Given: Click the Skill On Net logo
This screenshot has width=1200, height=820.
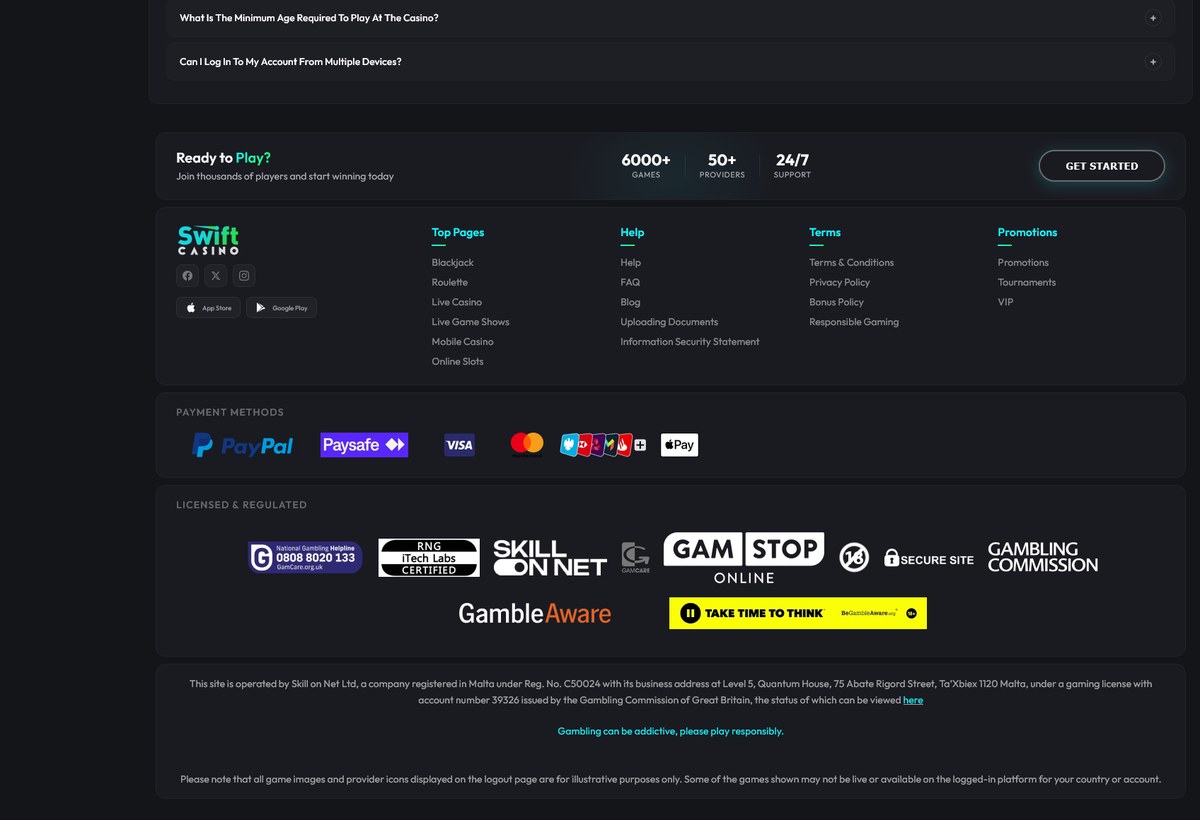Looking at the screenshot, I should coord(550,558).
